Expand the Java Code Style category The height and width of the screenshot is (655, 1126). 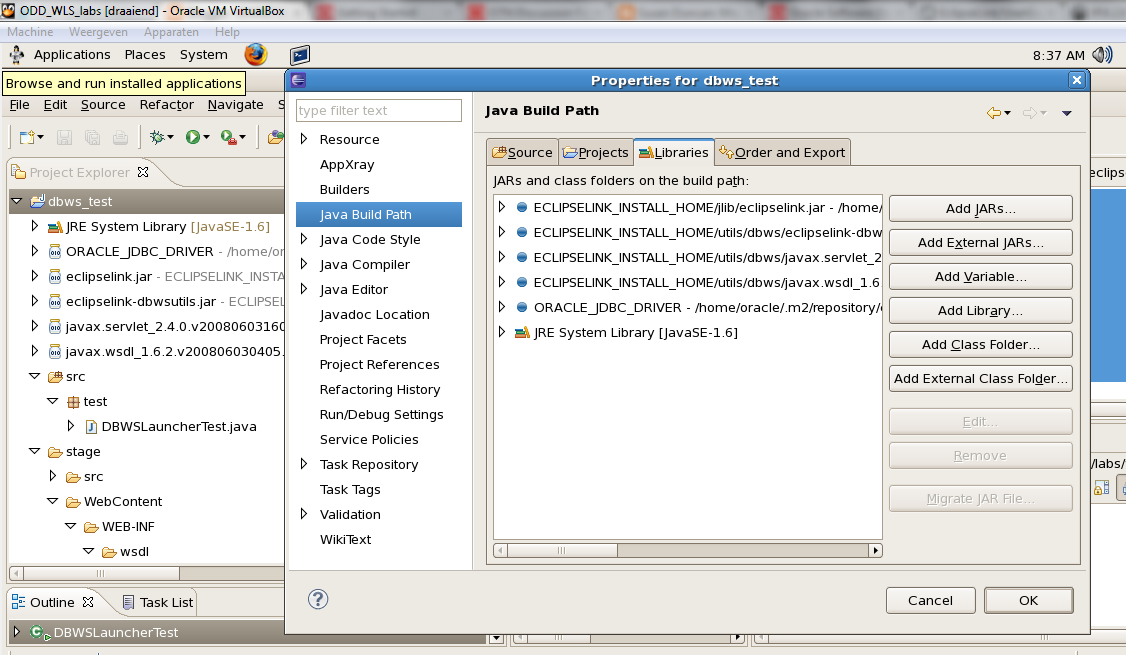coord(304,238)
